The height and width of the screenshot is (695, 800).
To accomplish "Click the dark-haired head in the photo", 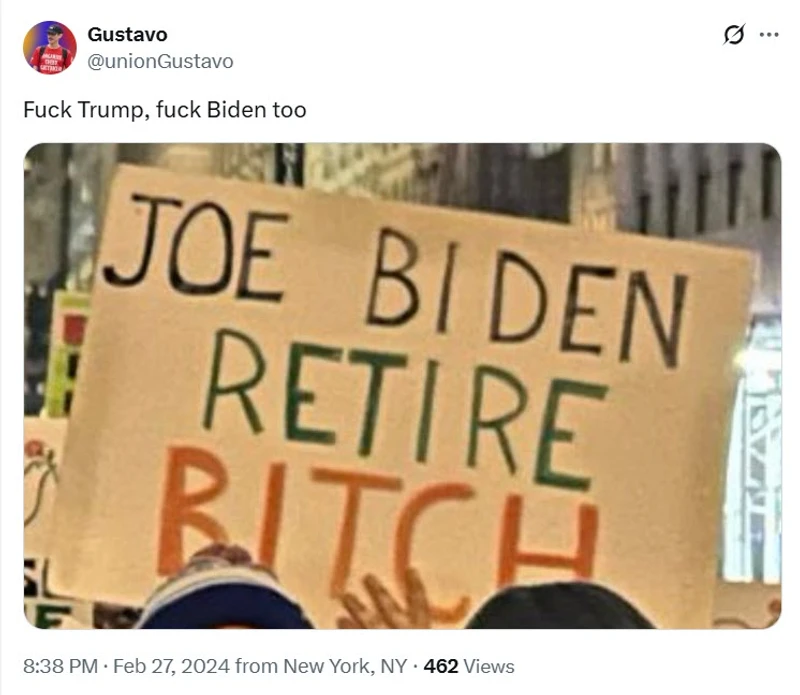I will click(559, 607).
